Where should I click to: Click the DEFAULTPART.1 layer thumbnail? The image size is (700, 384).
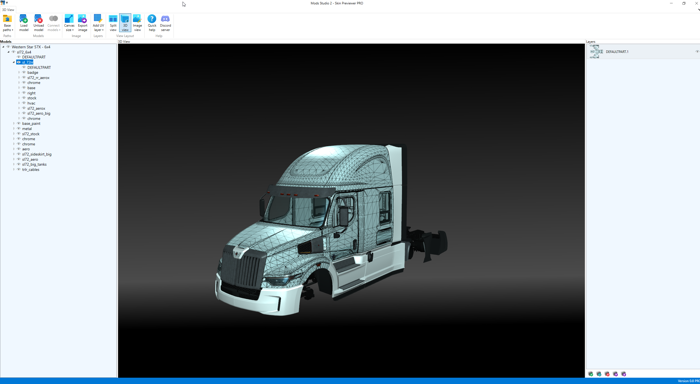tap(596, 52)
